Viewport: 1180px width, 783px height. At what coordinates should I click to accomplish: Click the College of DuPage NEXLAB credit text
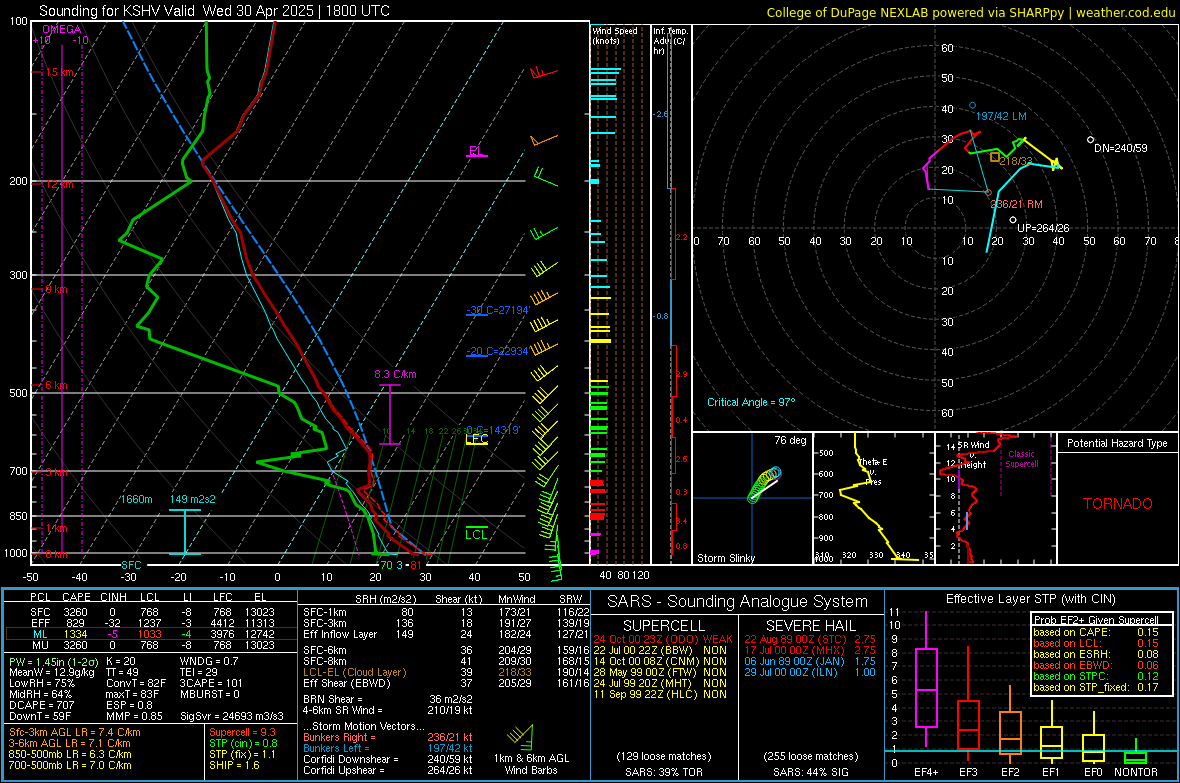point(971,12)
